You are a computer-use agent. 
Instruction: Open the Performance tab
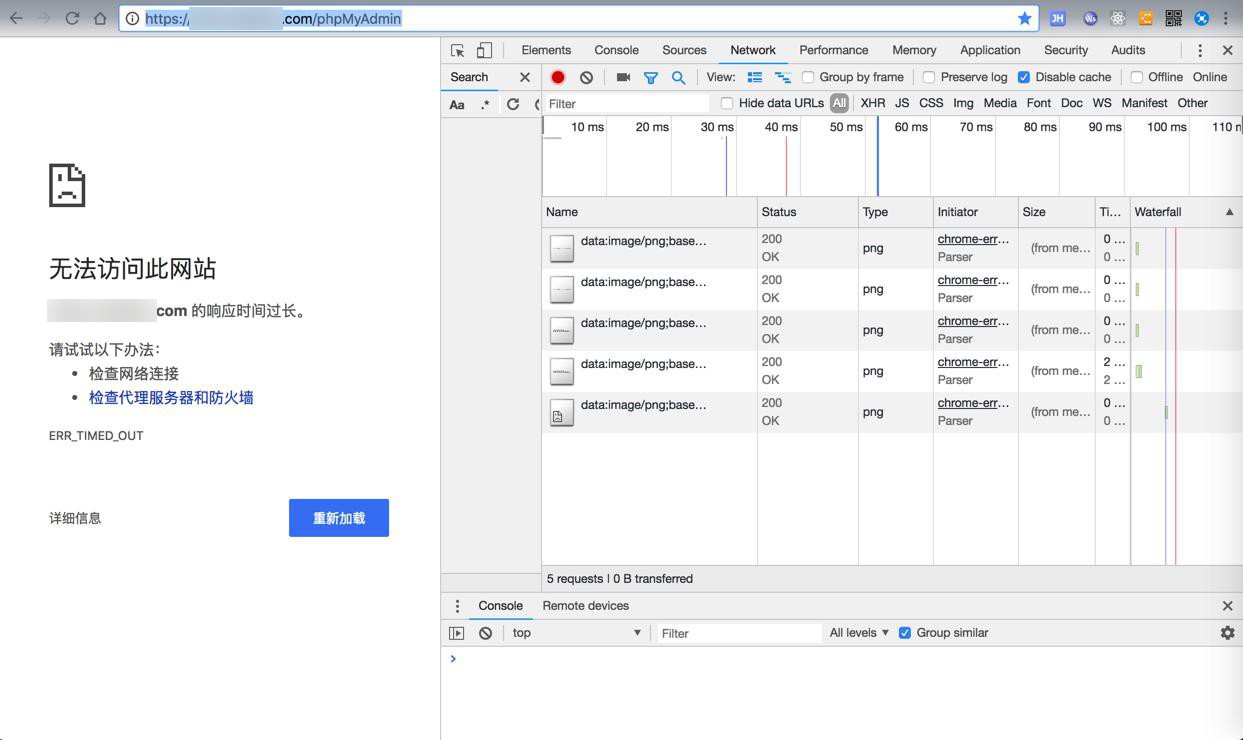[x=833, y=50]
